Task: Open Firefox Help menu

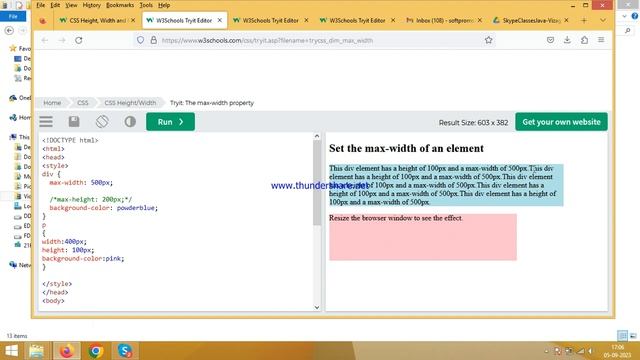Action: point(164,5)
